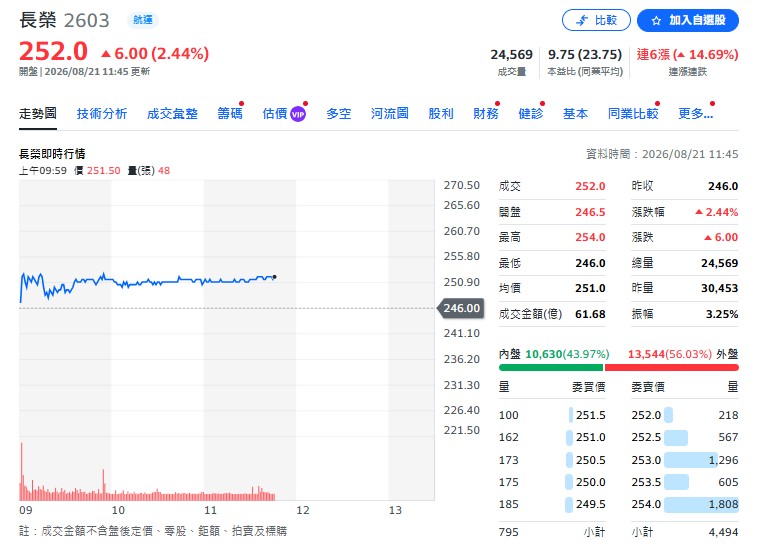
Task: Open the 估價 VIP tab
Action: click(x=284, y=114)
